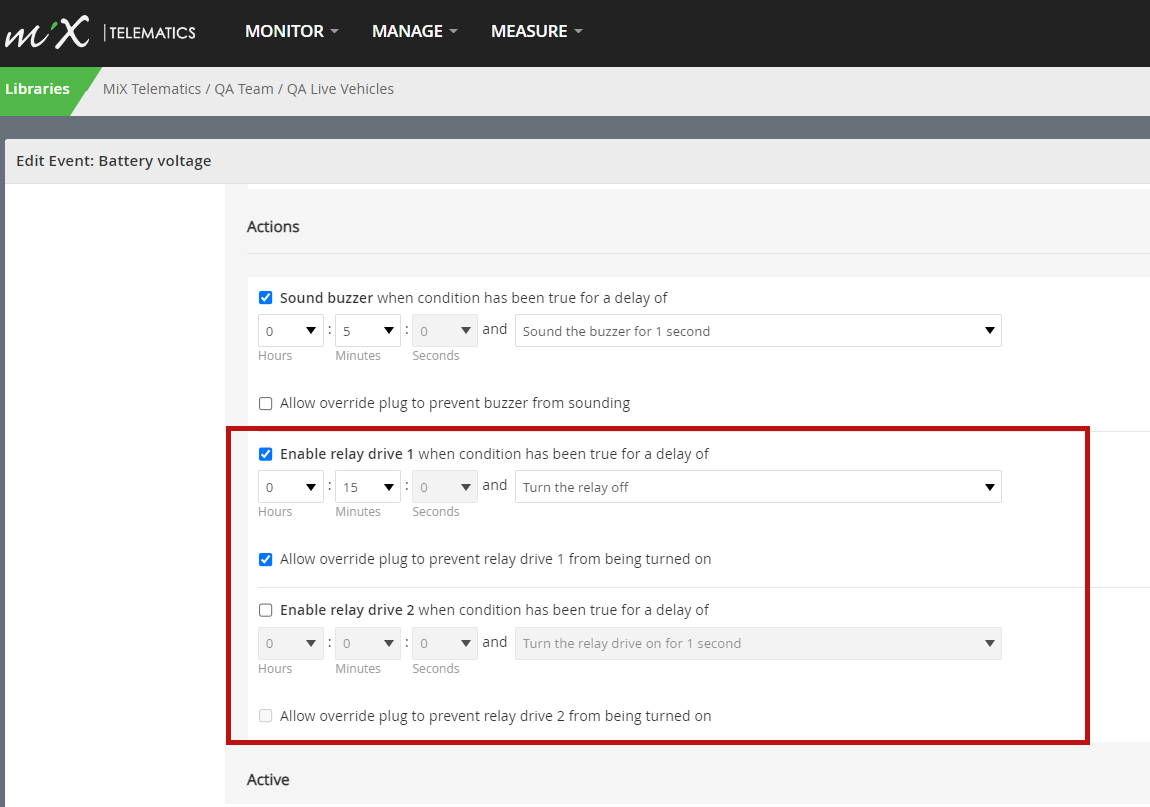Open relay drive 2 Hours dropdown
This screenshot has height=807, width=1150.
(x=290, y=643)
